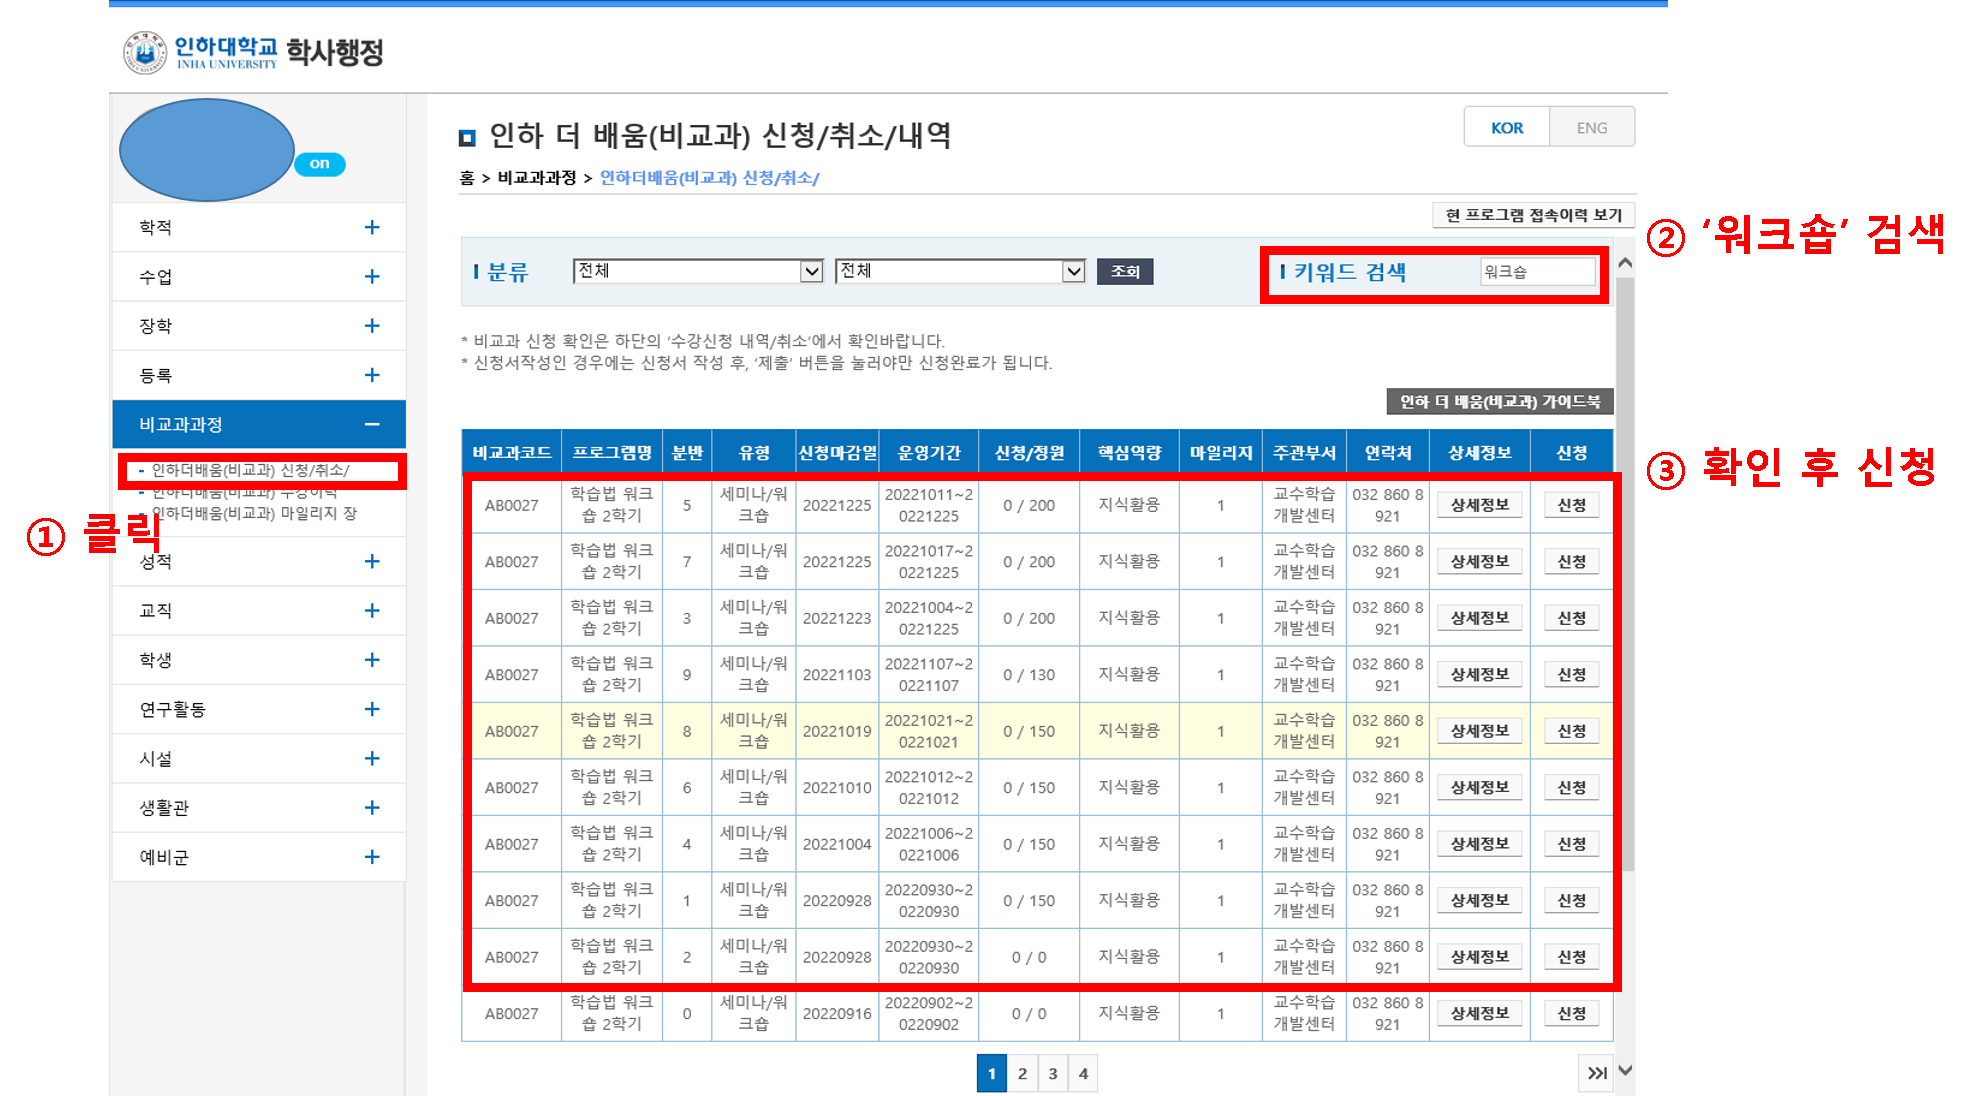1974x1096 pixels.
Task: Open 인하 더 배움(비교과) 가이드북
Action: 1500,401
